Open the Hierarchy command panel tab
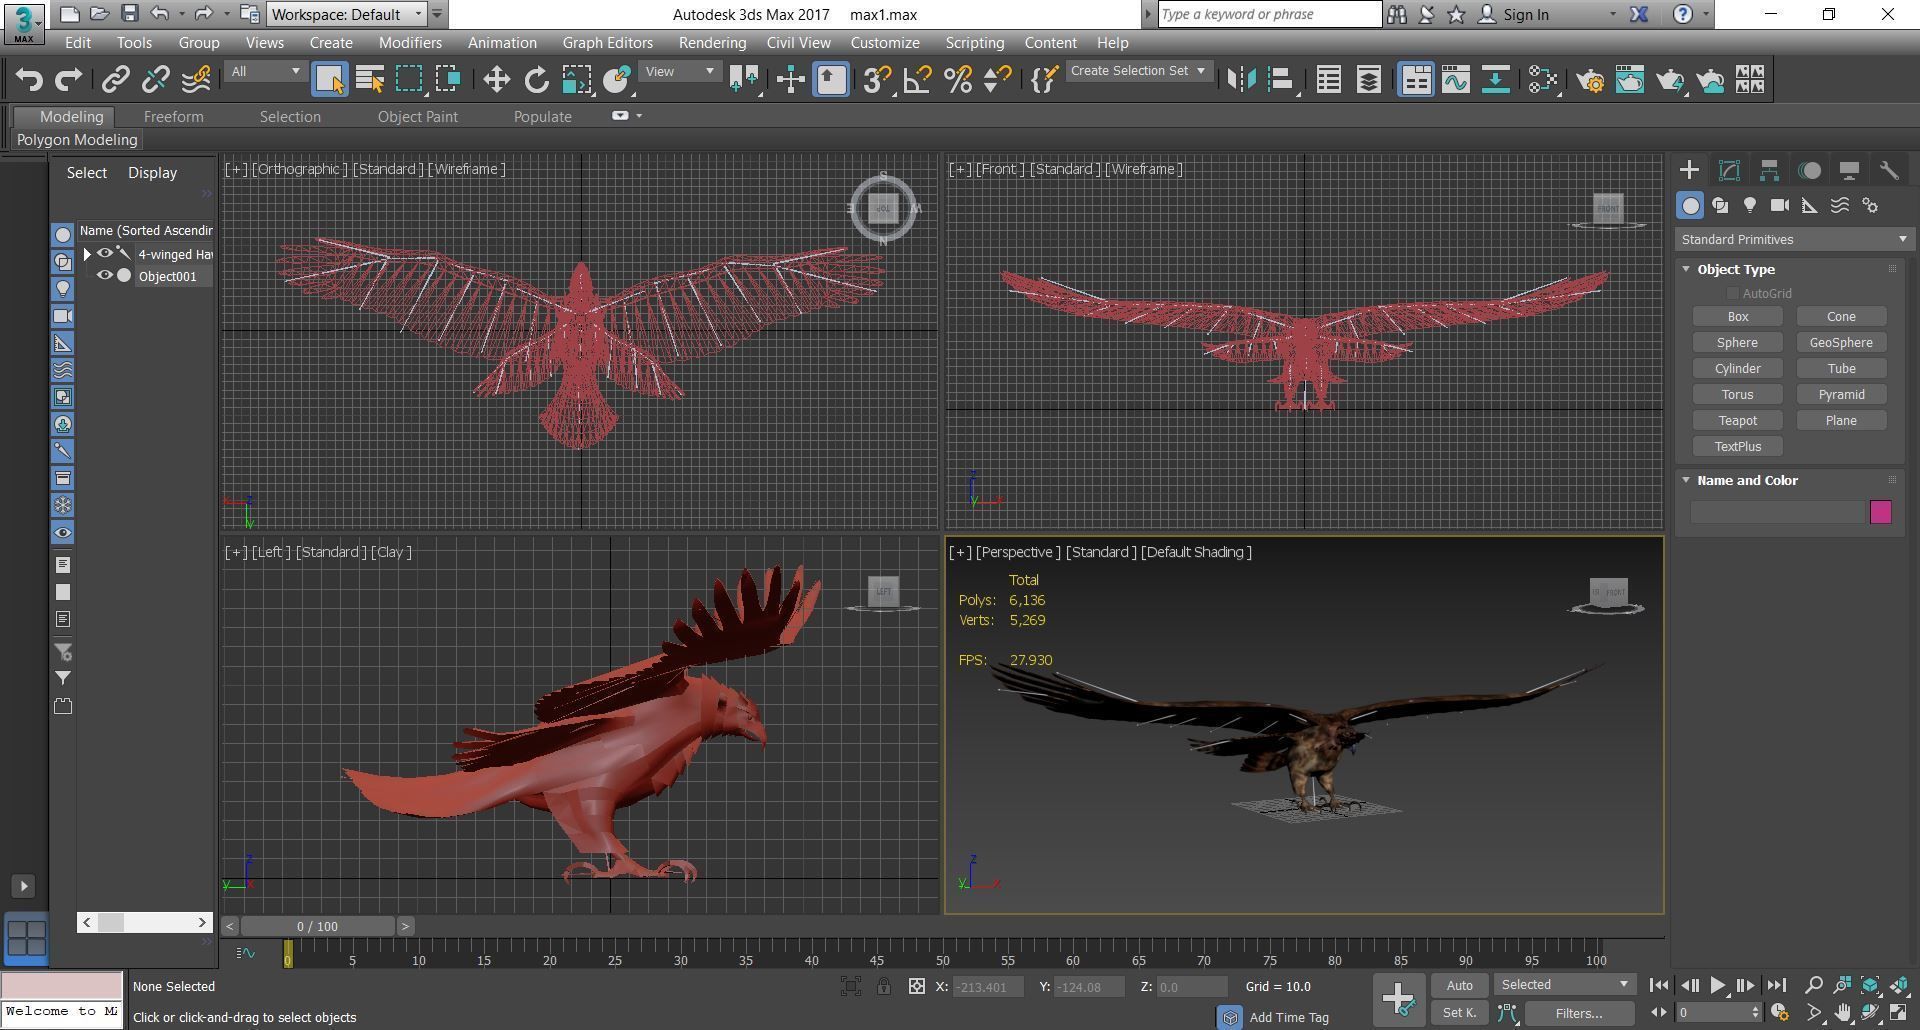 (1769, 170)
